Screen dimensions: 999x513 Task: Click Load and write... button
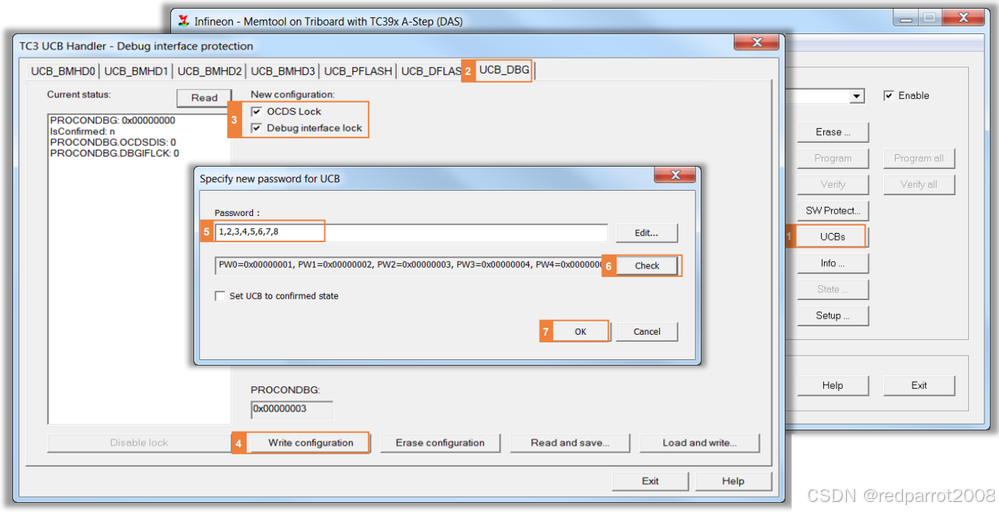point(700,443)
